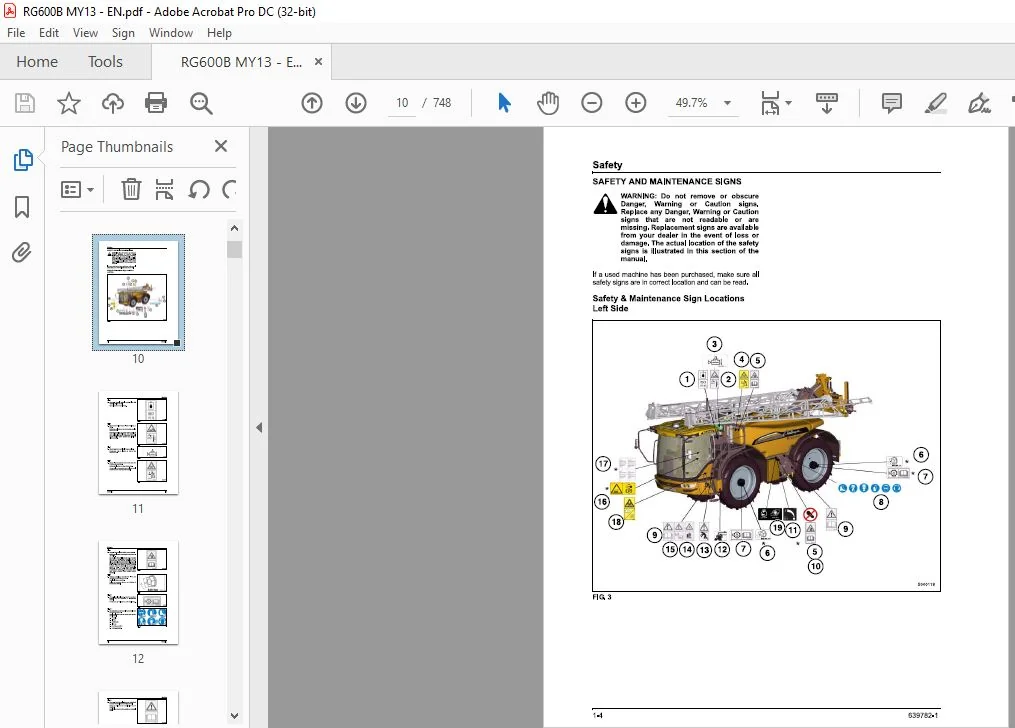Viewport: 1015px width, 728px height.
Task: Toggle Page Thumbnails panel sidebar icon
Action: pos(23,160)
